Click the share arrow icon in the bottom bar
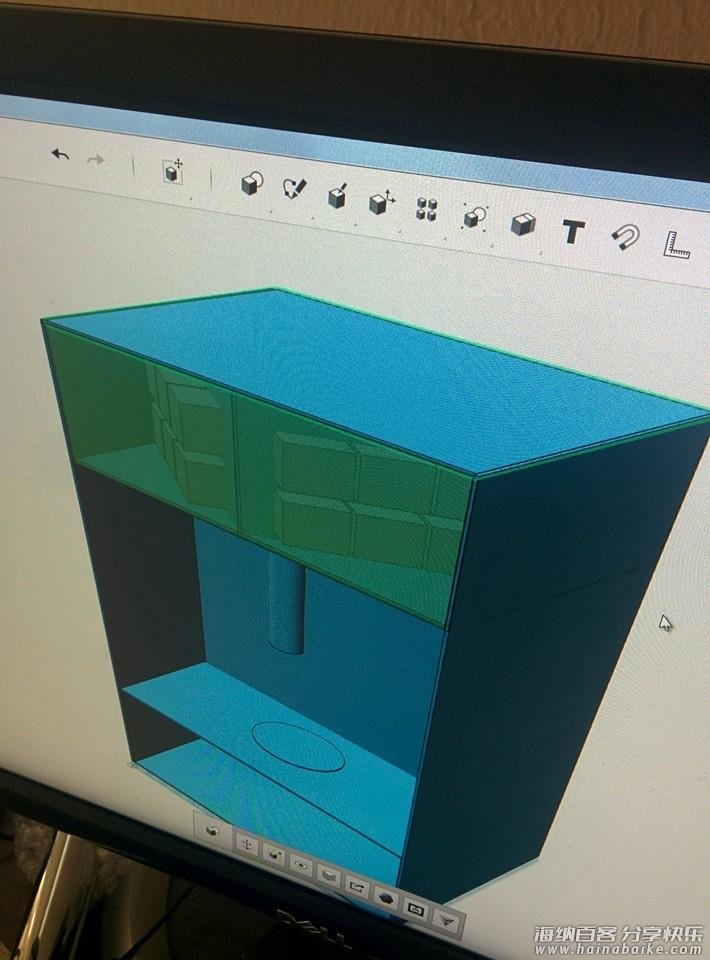Viewport: 710px width, 960px height. tap(356, 886)
